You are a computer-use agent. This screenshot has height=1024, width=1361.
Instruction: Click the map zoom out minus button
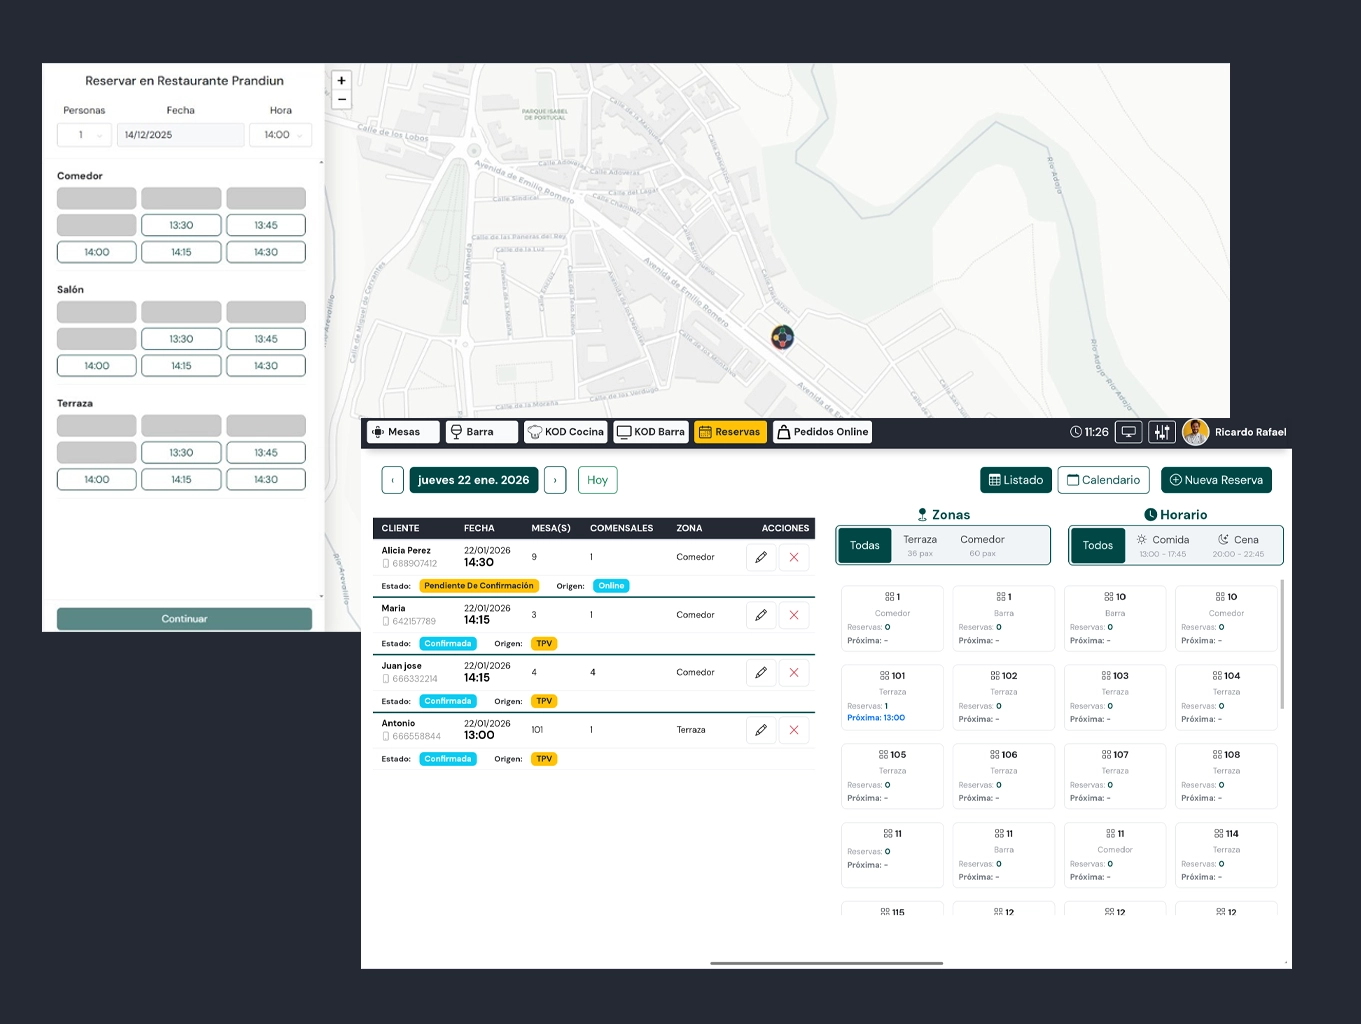click(x=341, y=99)
